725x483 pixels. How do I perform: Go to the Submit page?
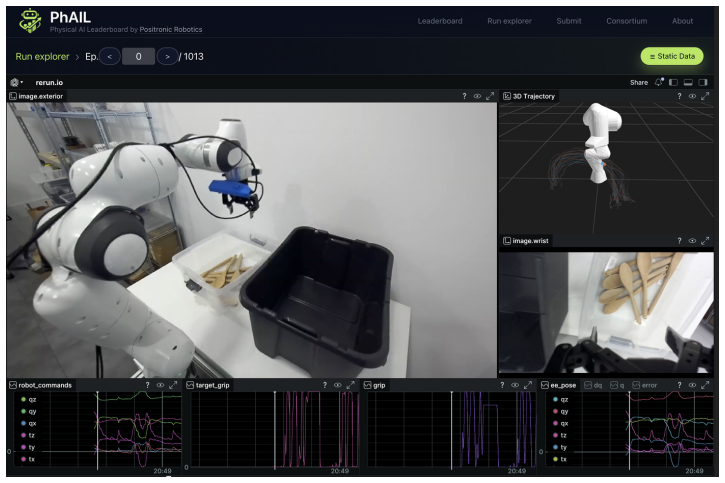(x=569, y=21)
